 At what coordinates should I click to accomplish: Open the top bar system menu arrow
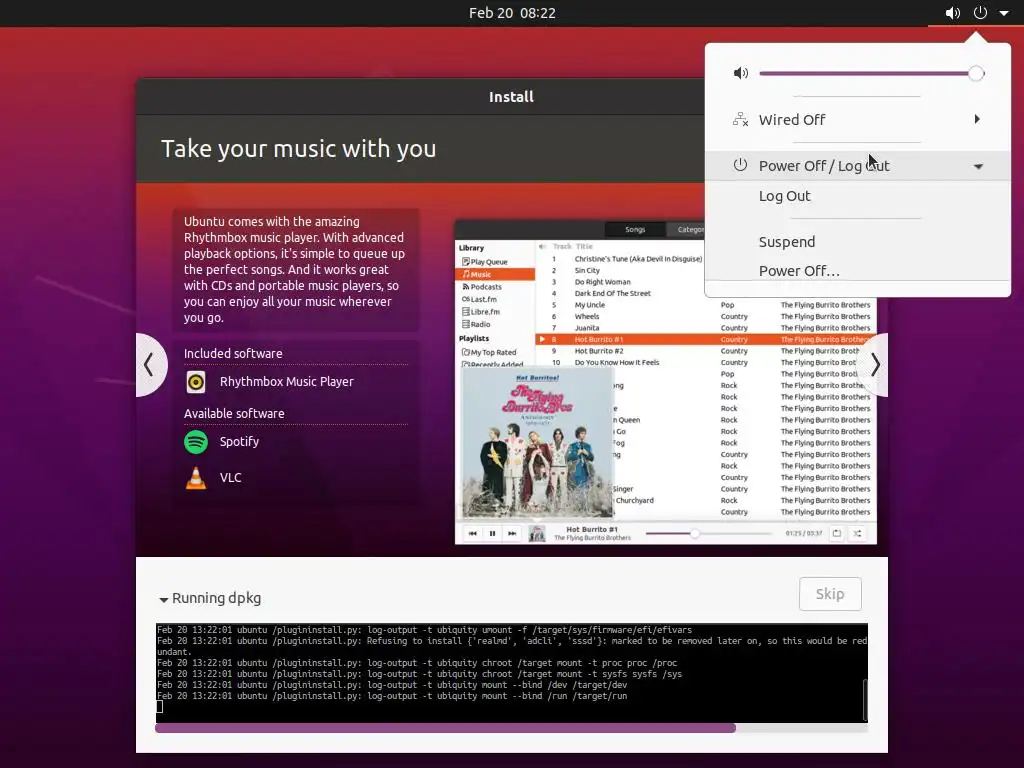point(1004,13)
